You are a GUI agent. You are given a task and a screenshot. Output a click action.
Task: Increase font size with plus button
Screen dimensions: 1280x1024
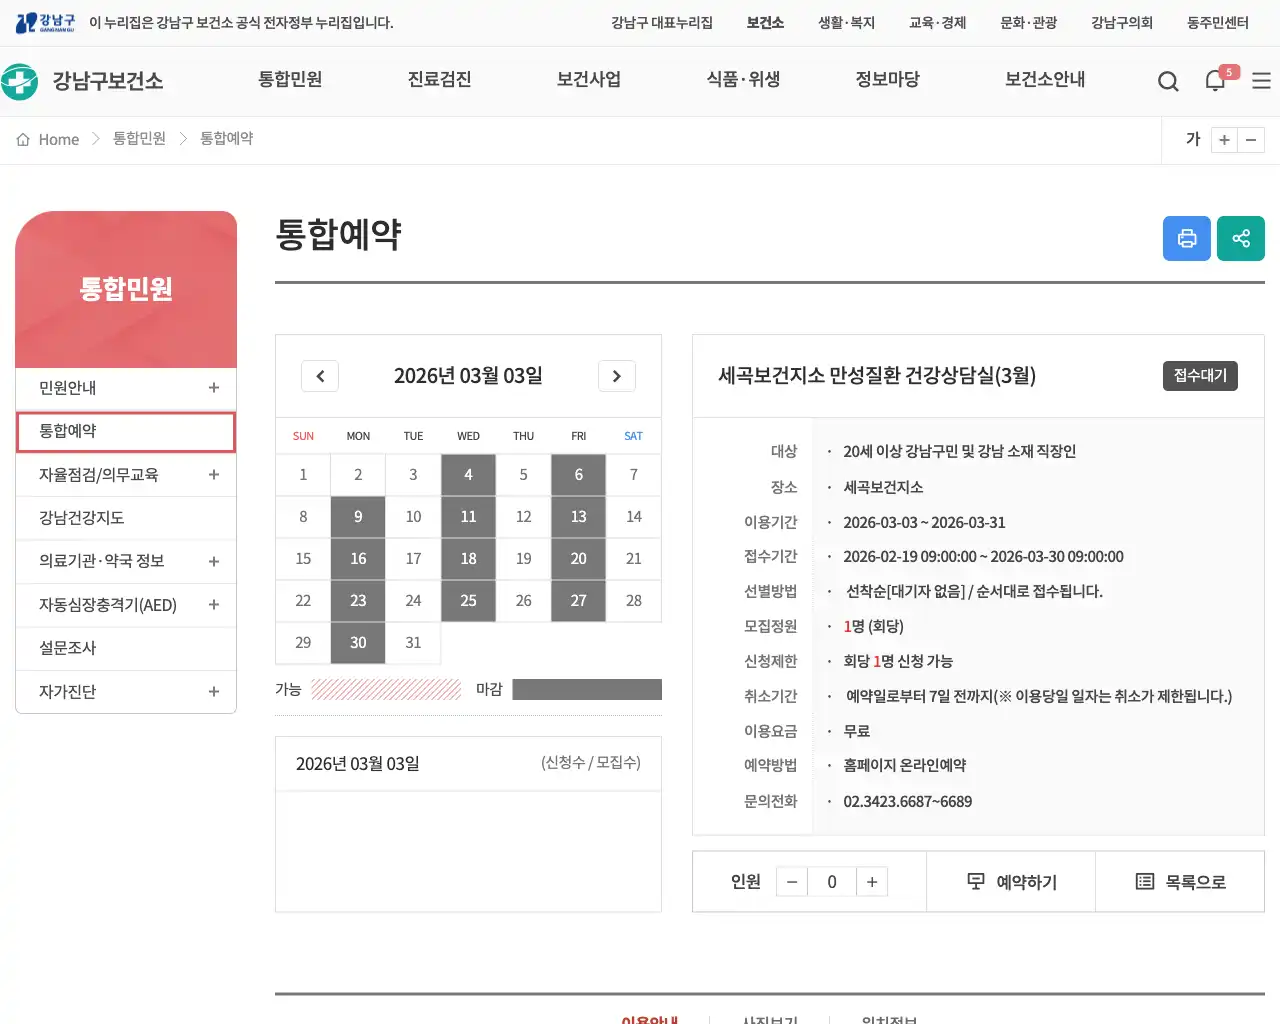coord(1224,140)
